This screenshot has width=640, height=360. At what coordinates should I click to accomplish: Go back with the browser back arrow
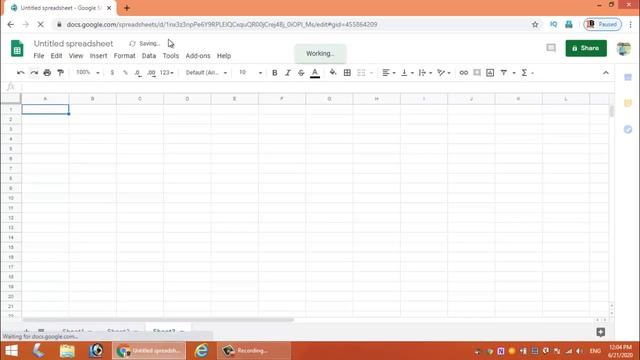pos(11,24)
